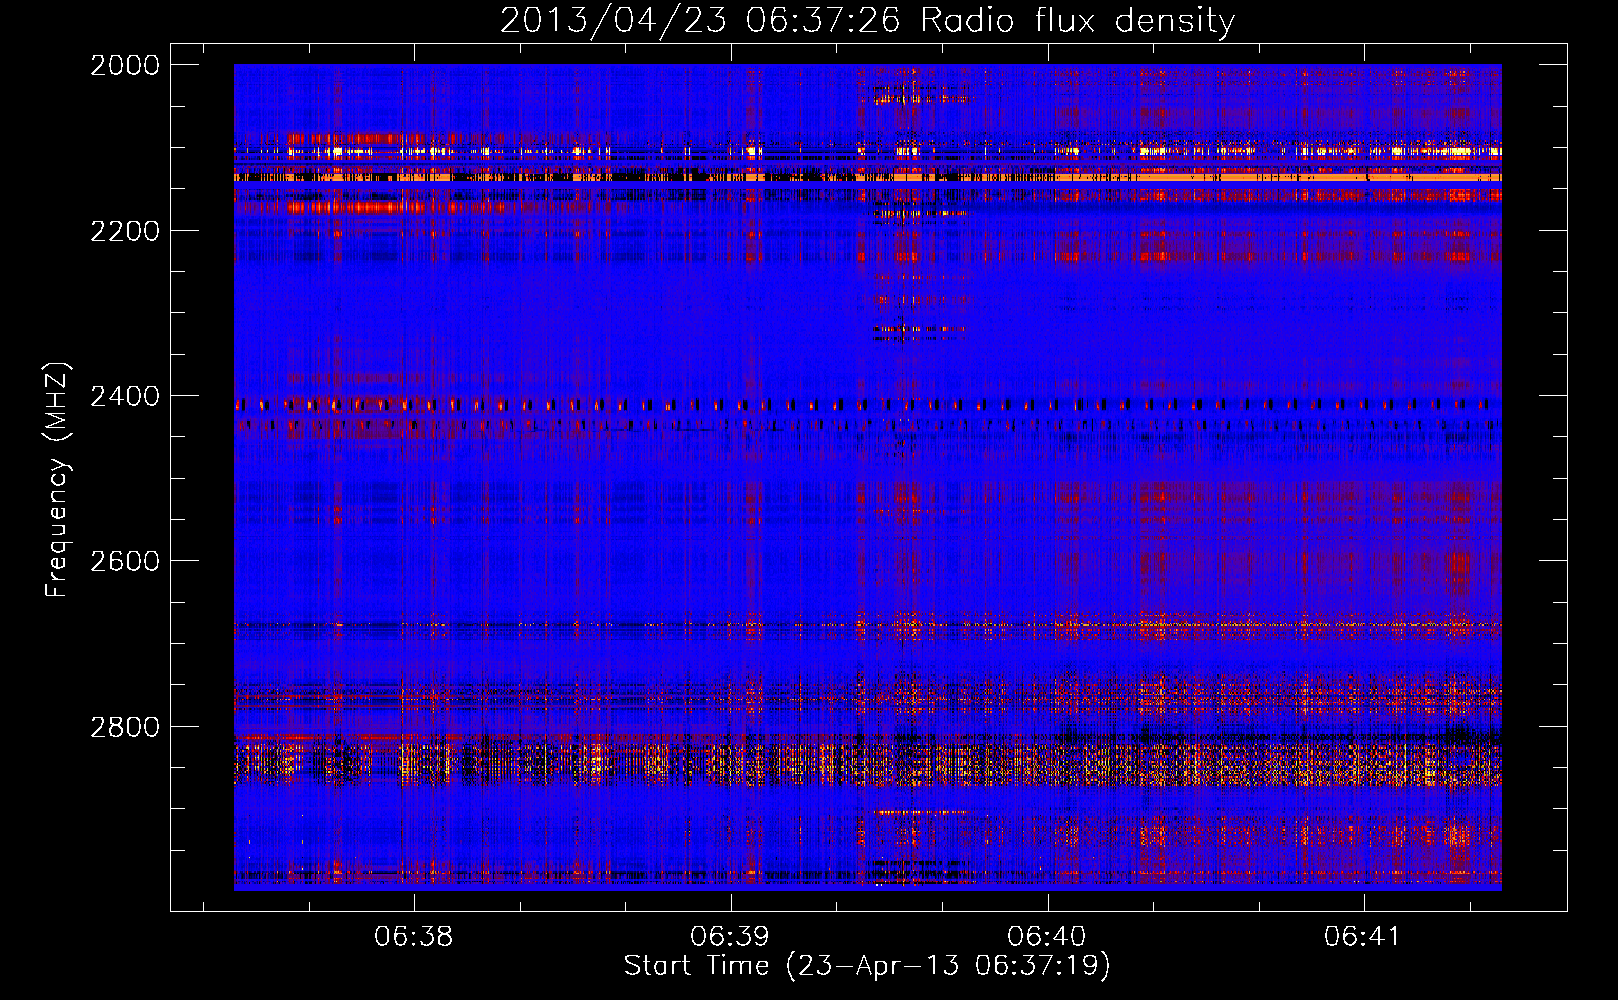Click the 06:40 time axis label
Screen dimensions: 1618x1000
click(1047, 937)
